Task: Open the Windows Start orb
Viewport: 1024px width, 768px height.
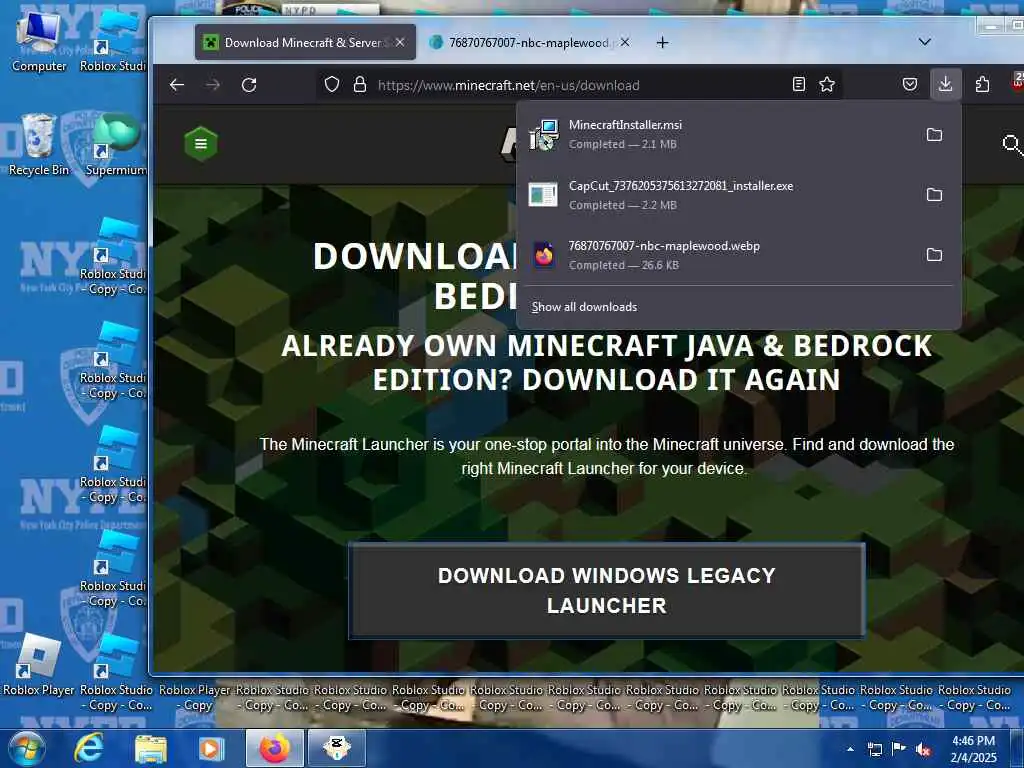Action: (x=26, y=748)
